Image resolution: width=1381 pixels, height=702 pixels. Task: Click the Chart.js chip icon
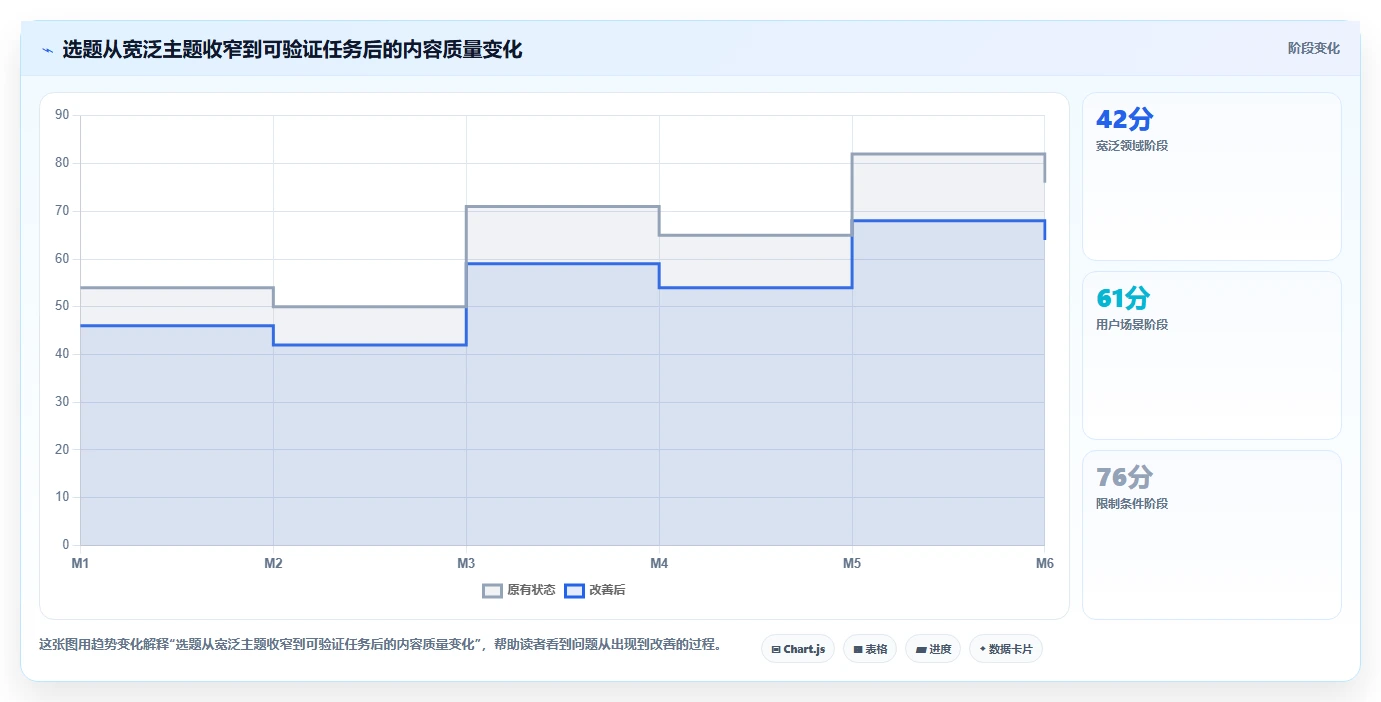tap(776, 650)
